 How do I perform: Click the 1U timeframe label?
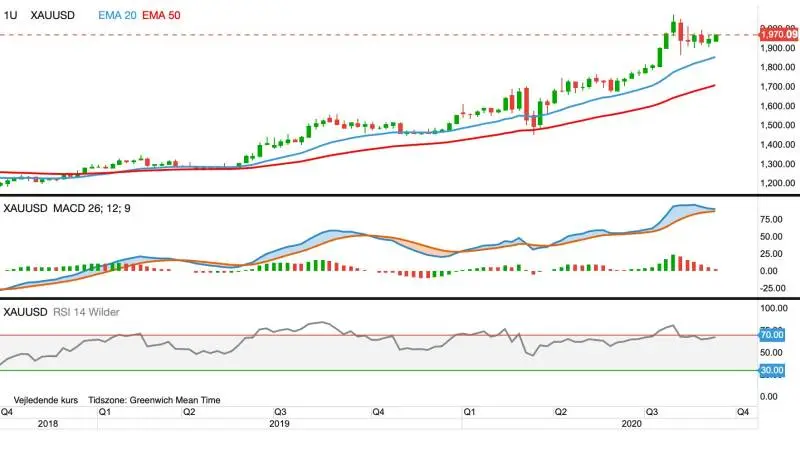pyautogui.click(x=10, y=15)
